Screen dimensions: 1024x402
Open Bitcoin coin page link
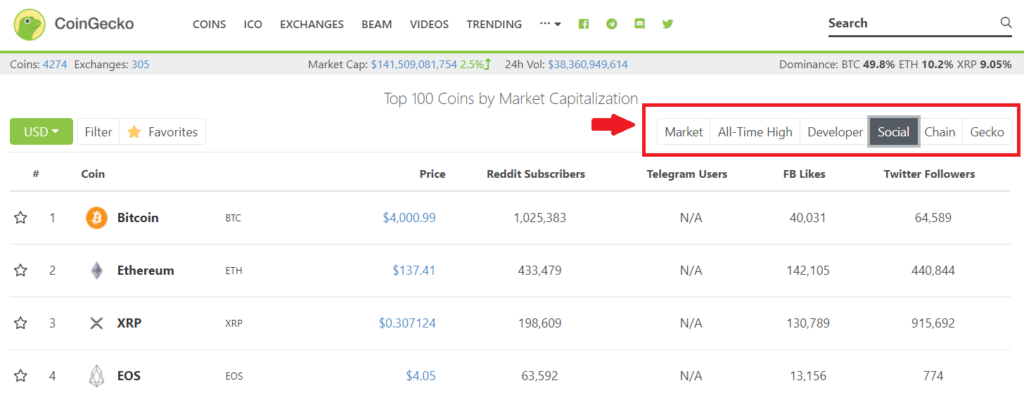(138, 218)
